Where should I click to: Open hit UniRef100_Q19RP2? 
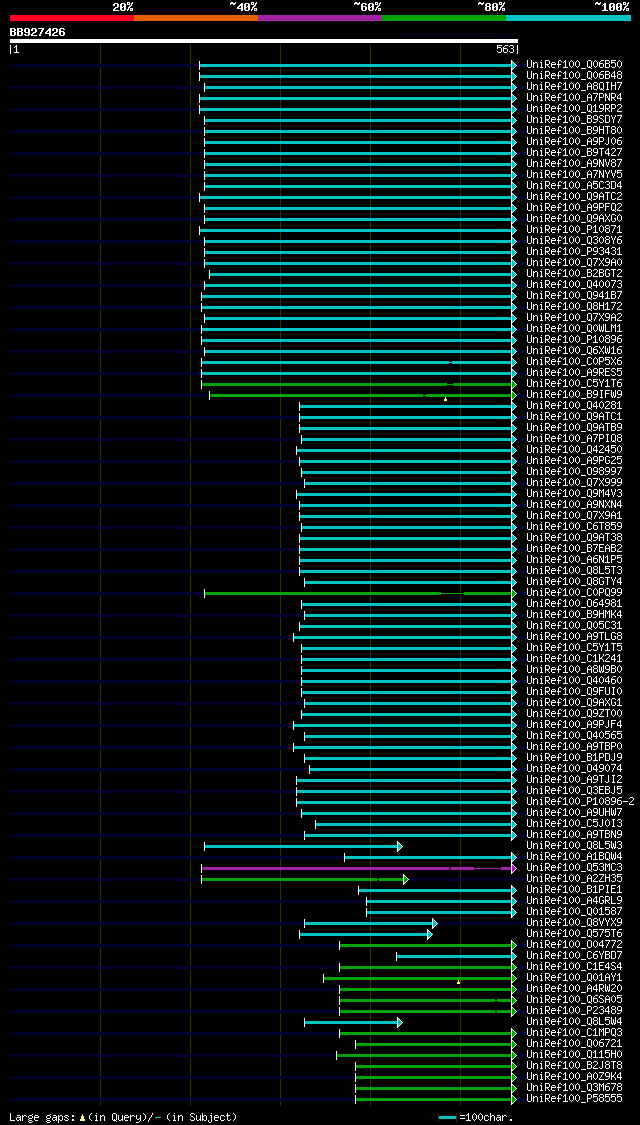click(574, 109)
